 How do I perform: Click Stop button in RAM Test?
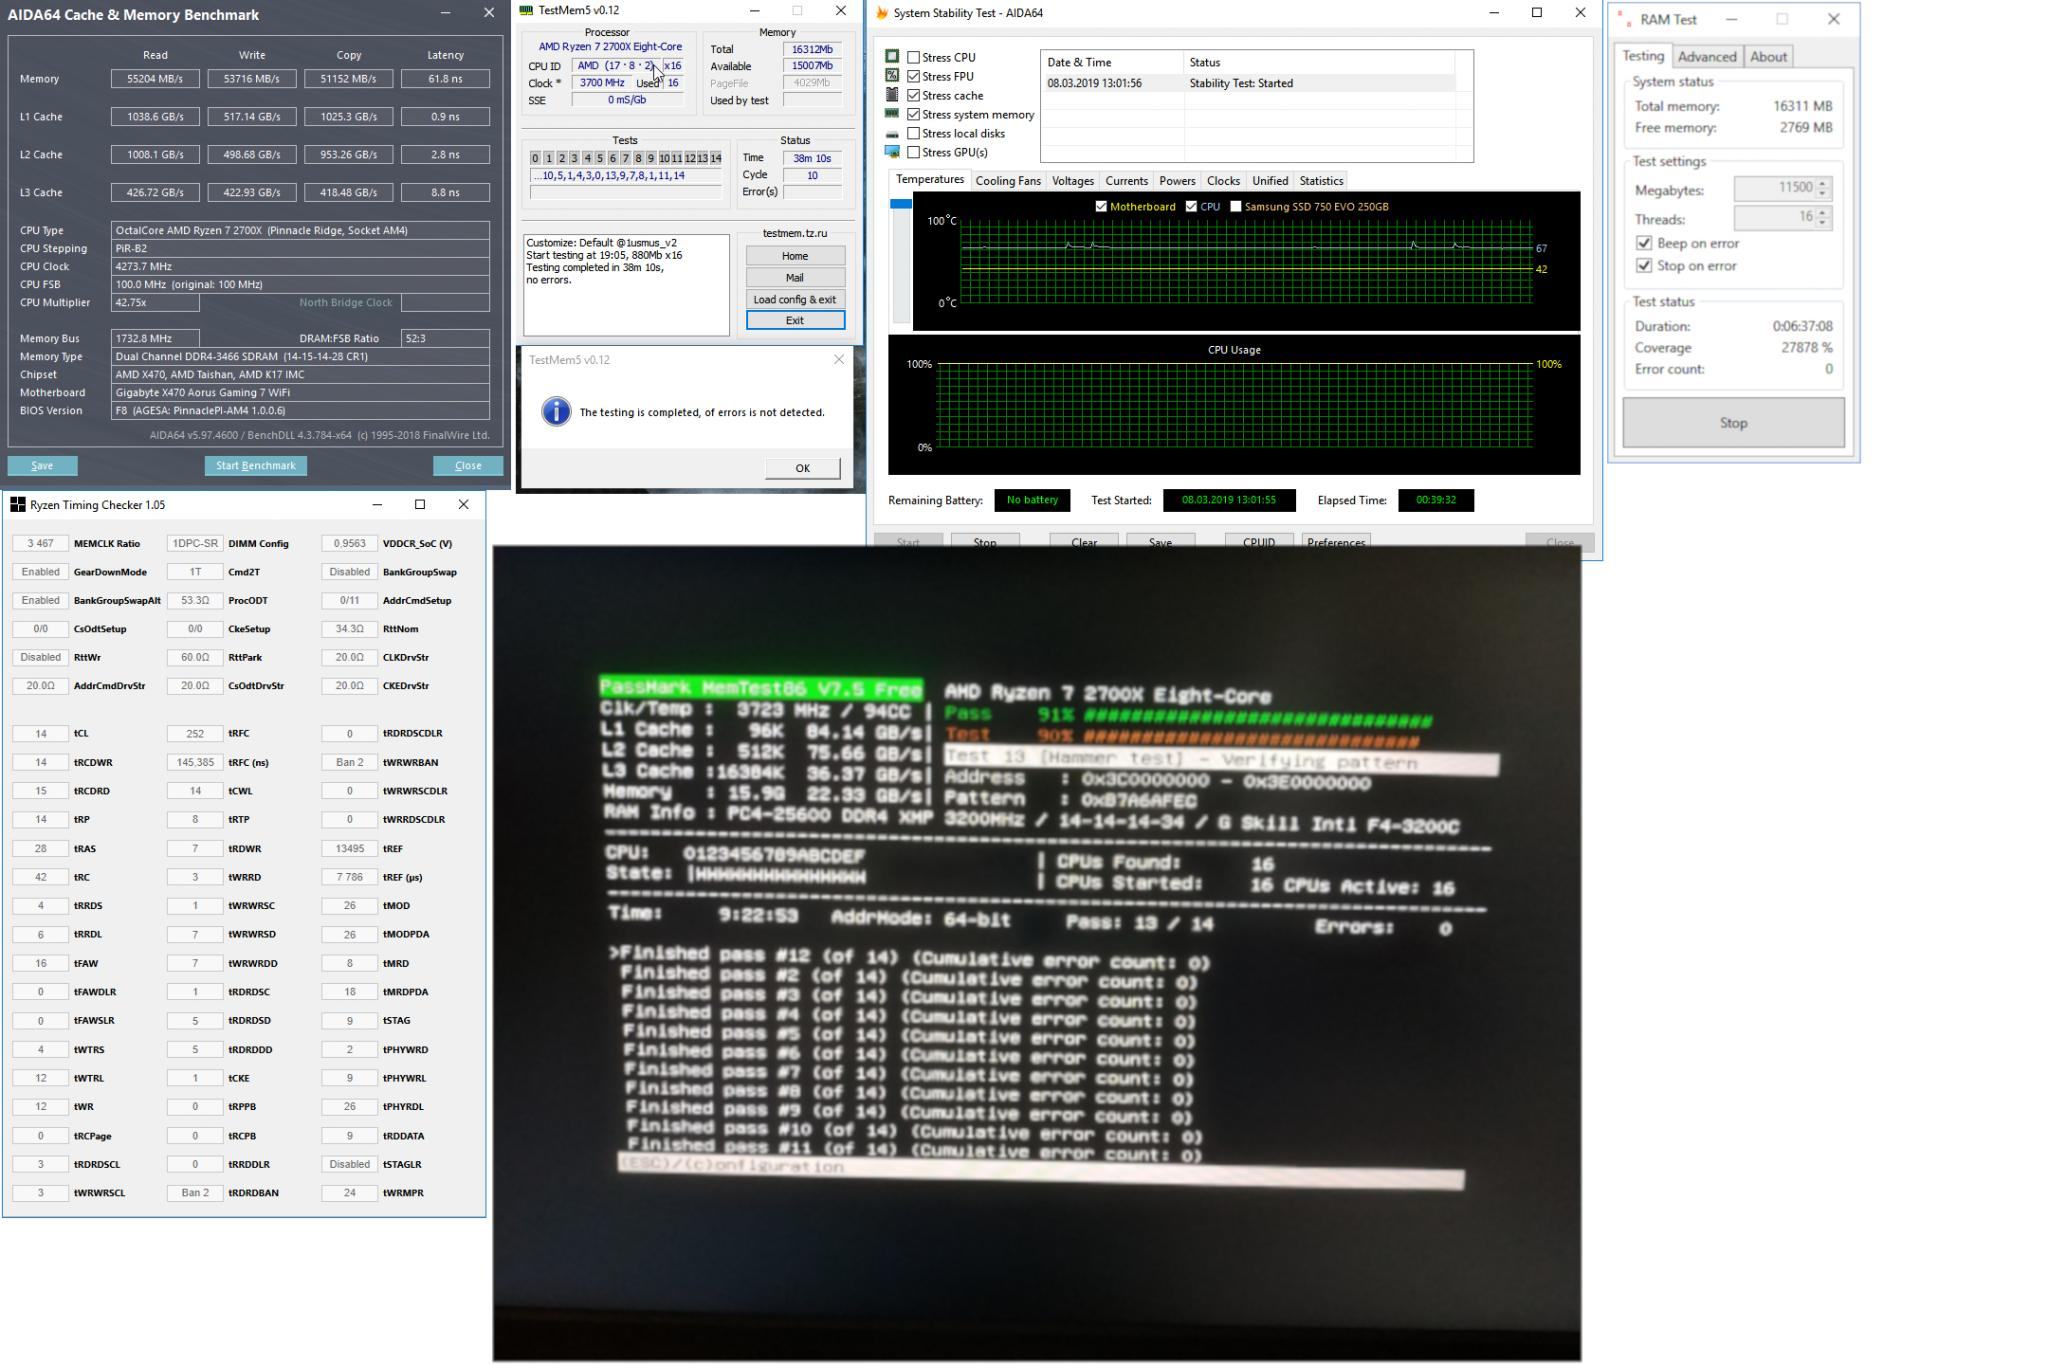point(1733,423)
